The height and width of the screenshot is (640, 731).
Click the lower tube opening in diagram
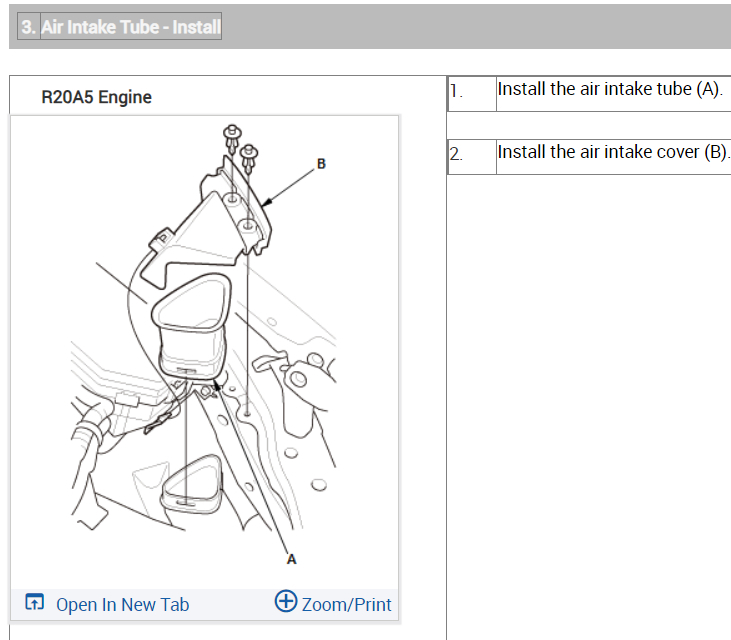point(192,484)
